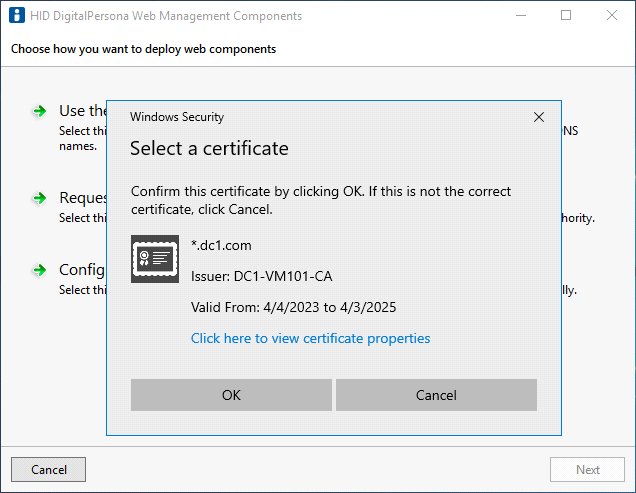
Task: Confirm the certificate by pressing OK
Action: tap(231, 395)
